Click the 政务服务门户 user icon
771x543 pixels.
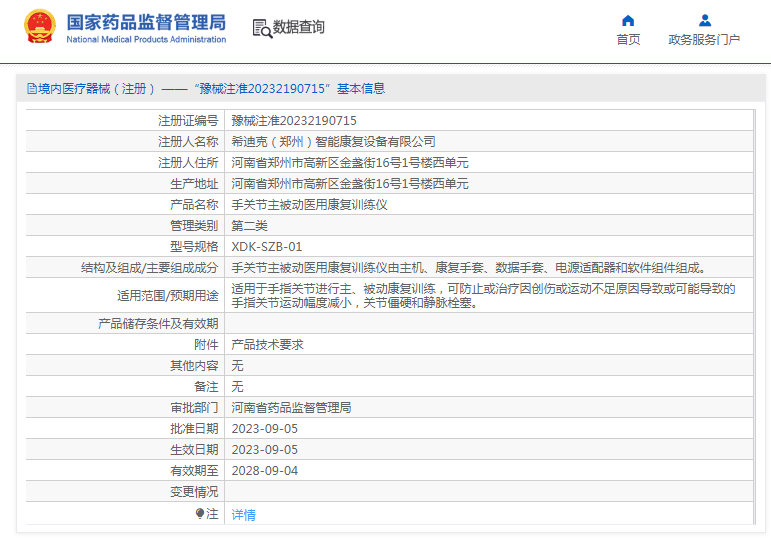(705, 21)
